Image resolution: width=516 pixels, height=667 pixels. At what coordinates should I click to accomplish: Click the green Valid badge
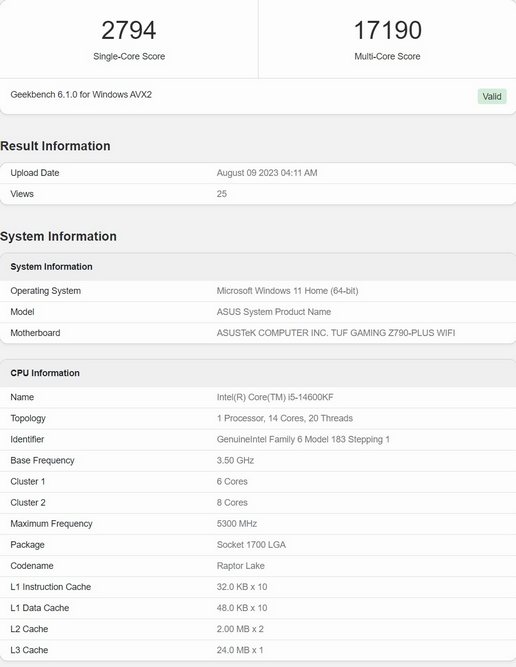[x=492, y=97]
